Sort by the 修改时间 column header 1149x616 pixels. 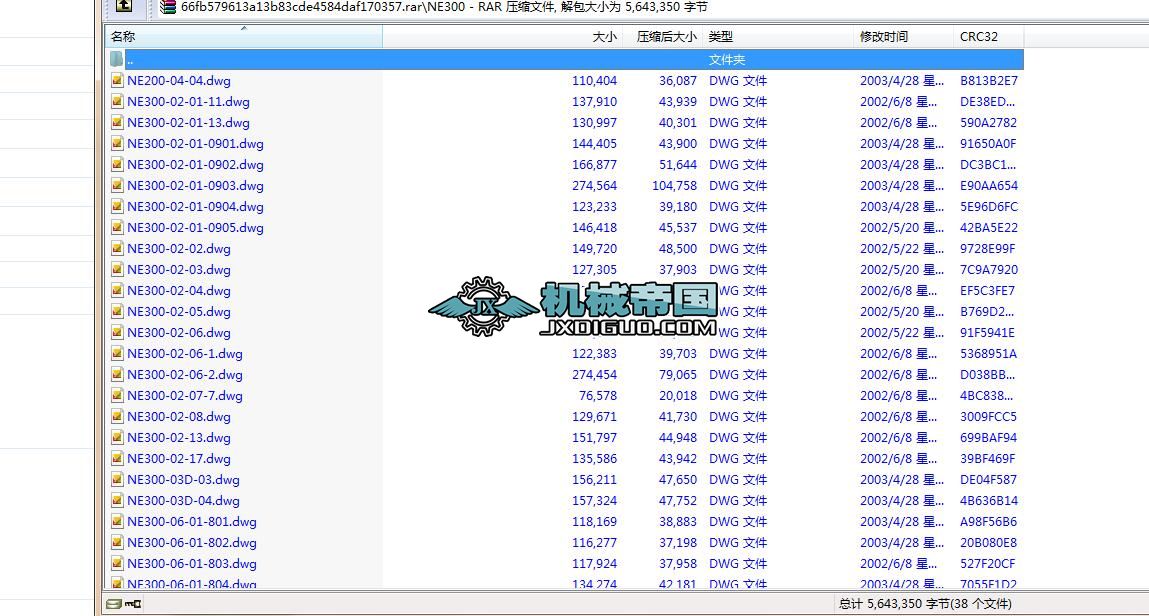pos(904,37)
